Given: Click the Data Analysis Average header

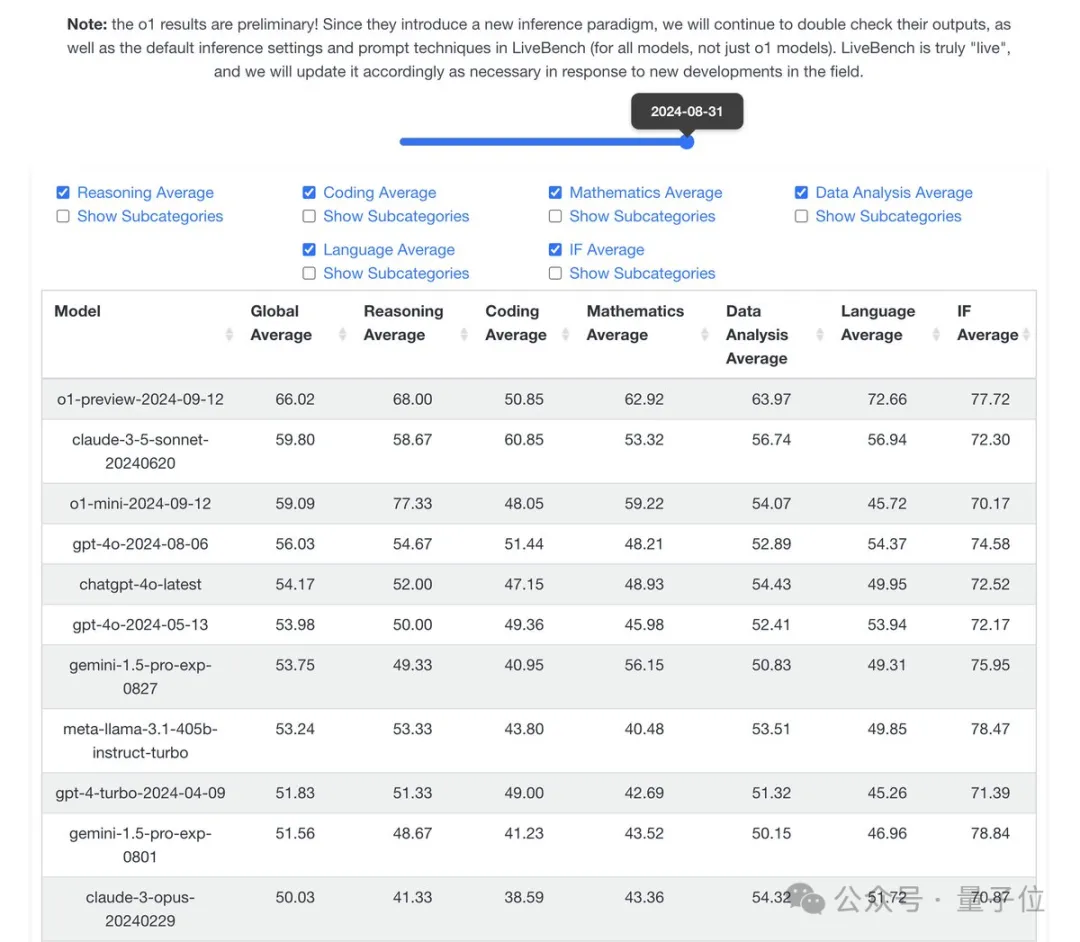Looking at the screenshot, I should coord(757,335).
